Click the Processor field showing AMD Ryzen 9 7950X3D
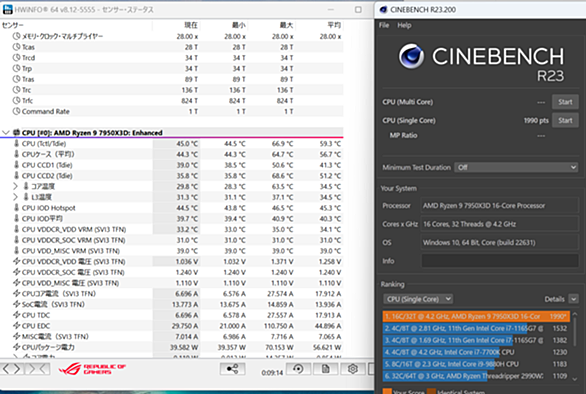The image size is (586, 394). point(500,205)
